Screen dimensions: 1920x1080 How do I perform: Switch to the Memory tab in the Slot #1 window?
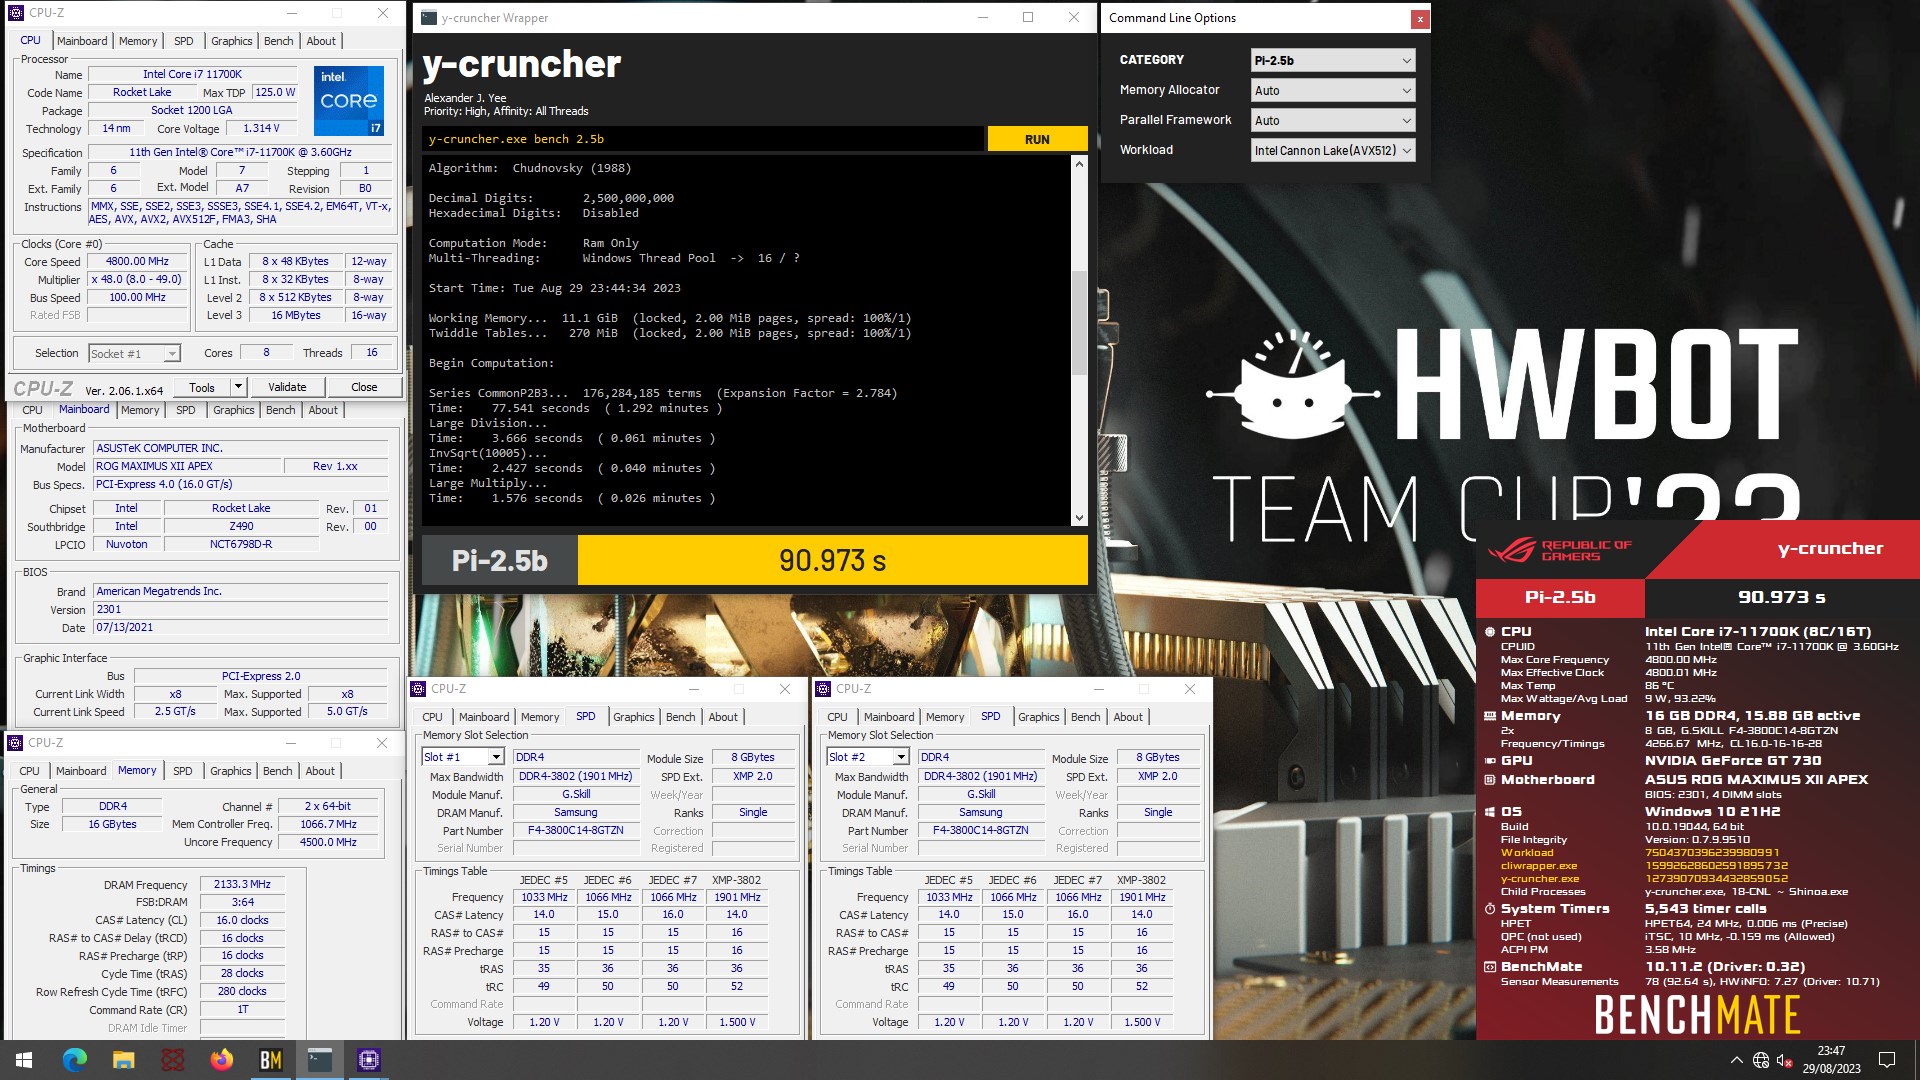coord(540,717)
